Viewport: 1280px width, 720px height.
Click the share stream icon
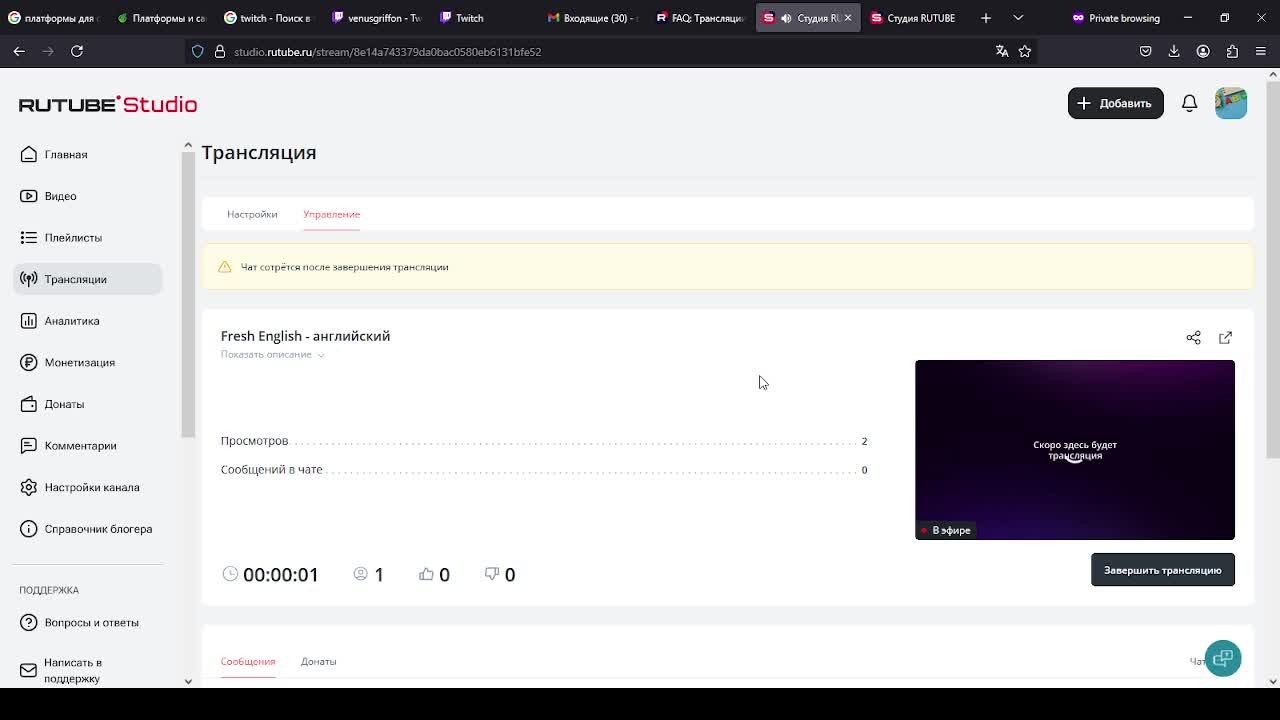pyautogui.click(x=1193, y=338)
